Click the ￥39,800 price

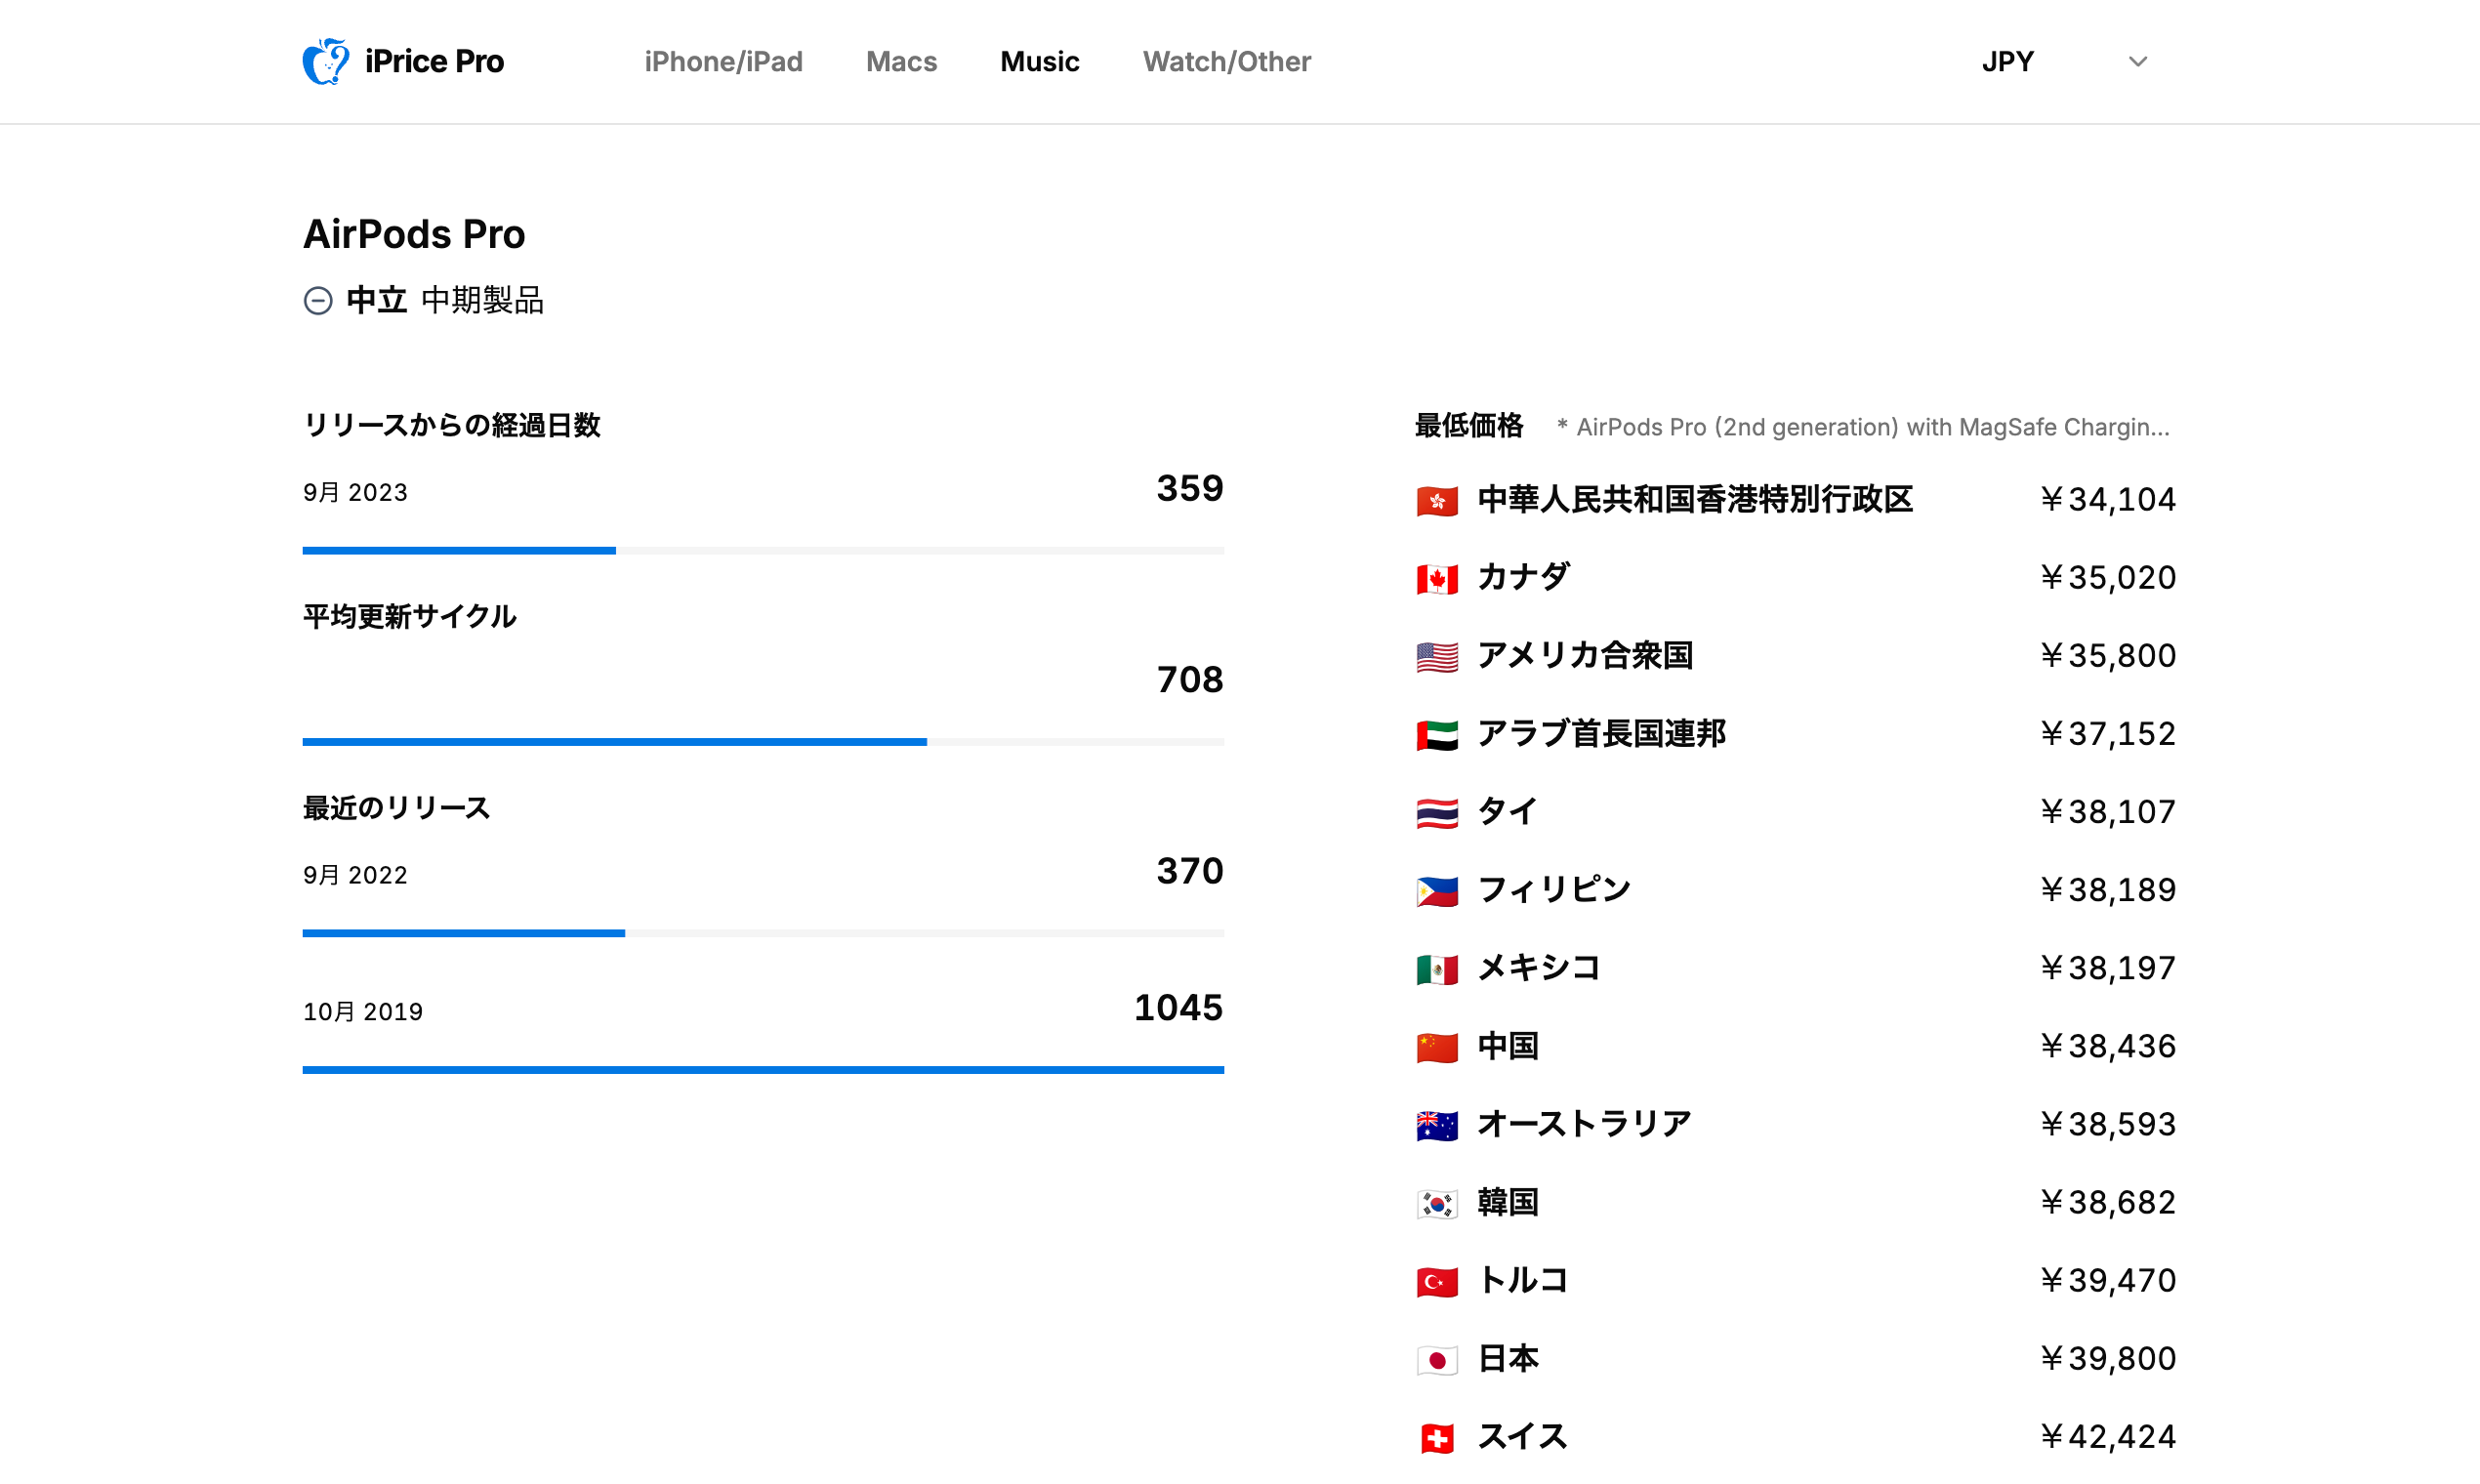click(2107, 1357)
